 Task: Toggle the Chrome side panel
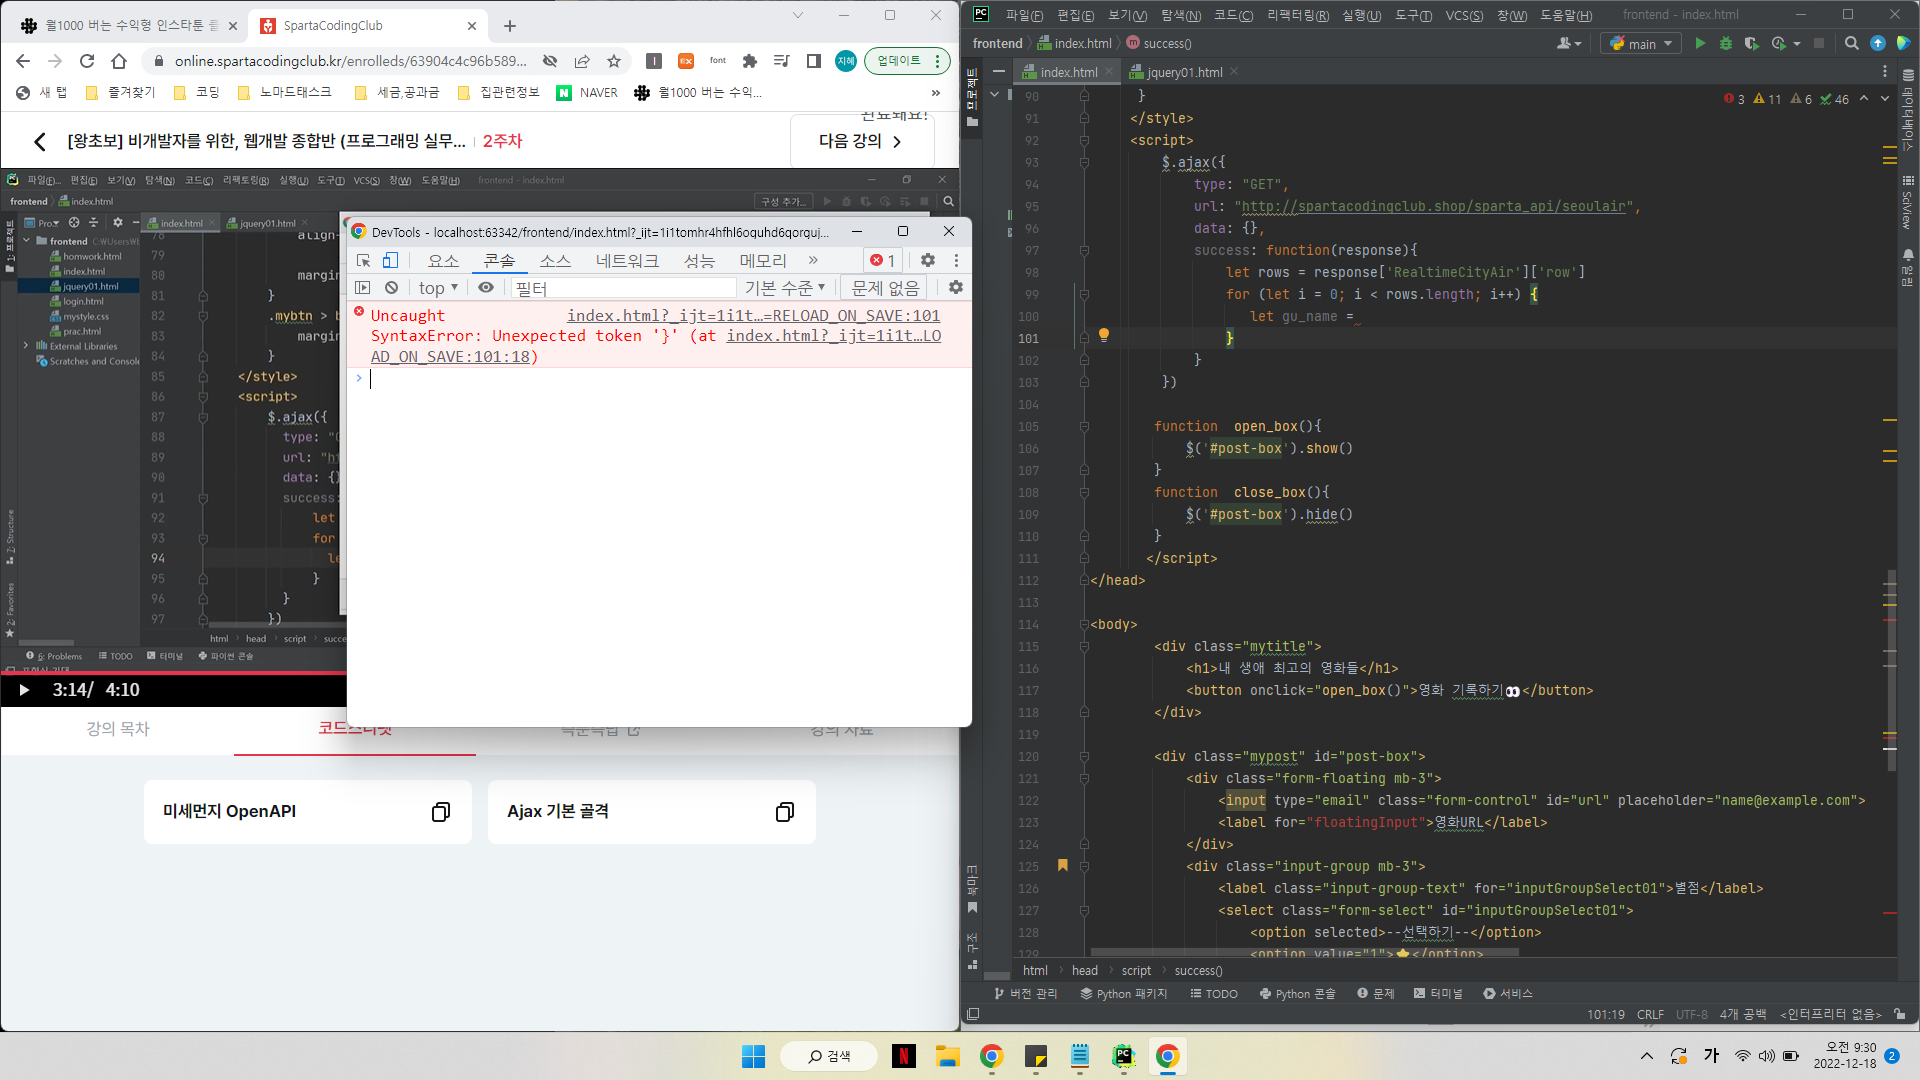tap(814, 61)
